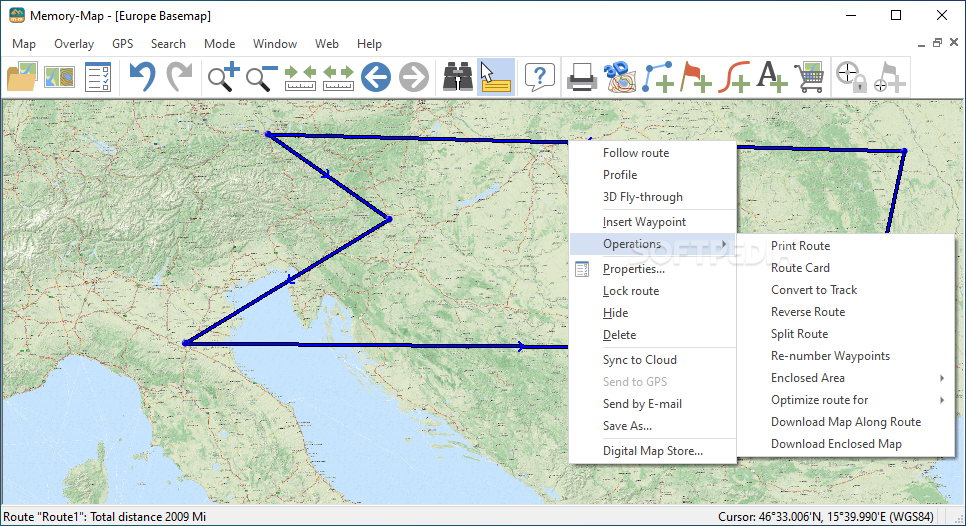Undo the last action
The width and height of the screenshot is (966, 526).
point(142,77)
